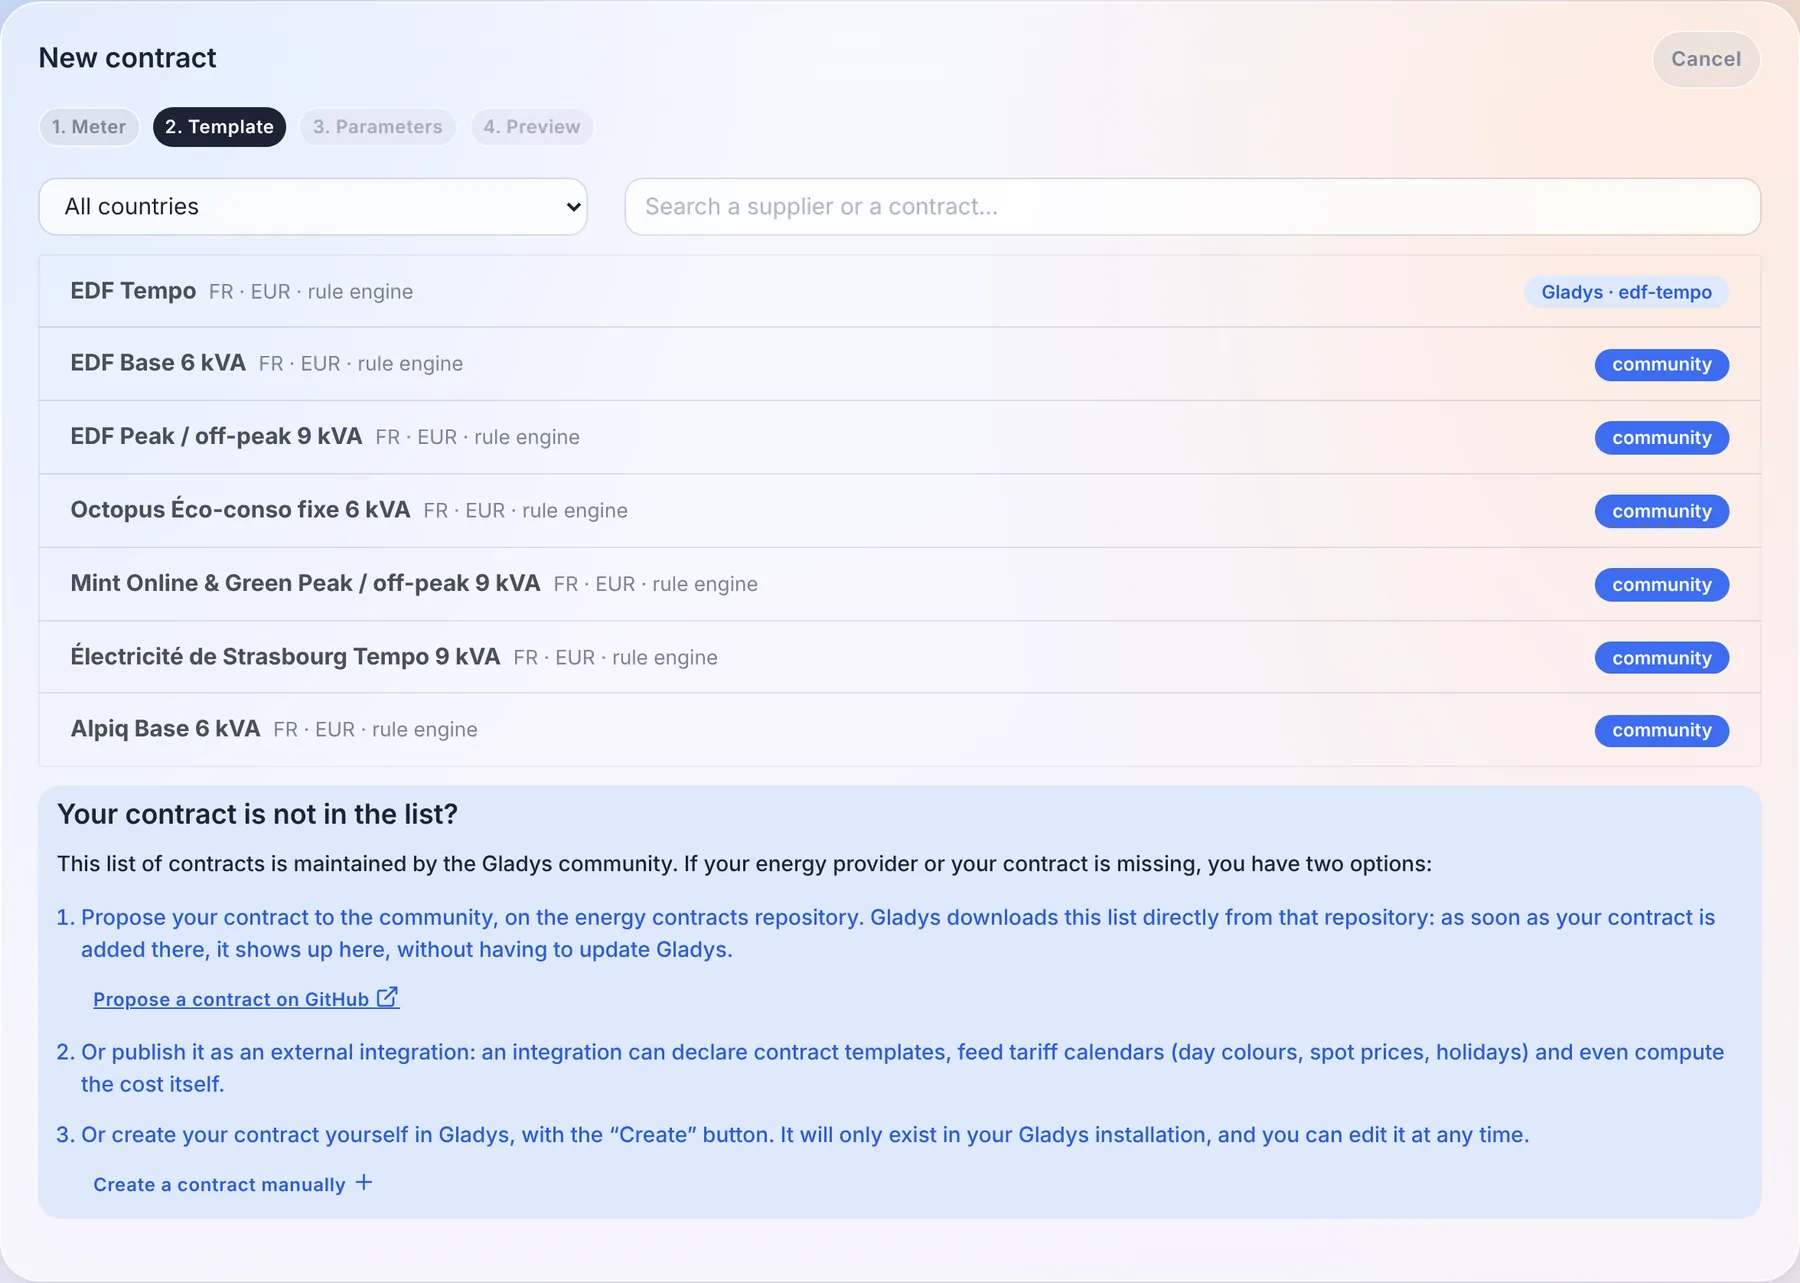Pick Électricité de Strasbourg Tempo 9 kVA
This screenshot has width=1800, height=1283.
pyautogui.click(x=900, y=657)
